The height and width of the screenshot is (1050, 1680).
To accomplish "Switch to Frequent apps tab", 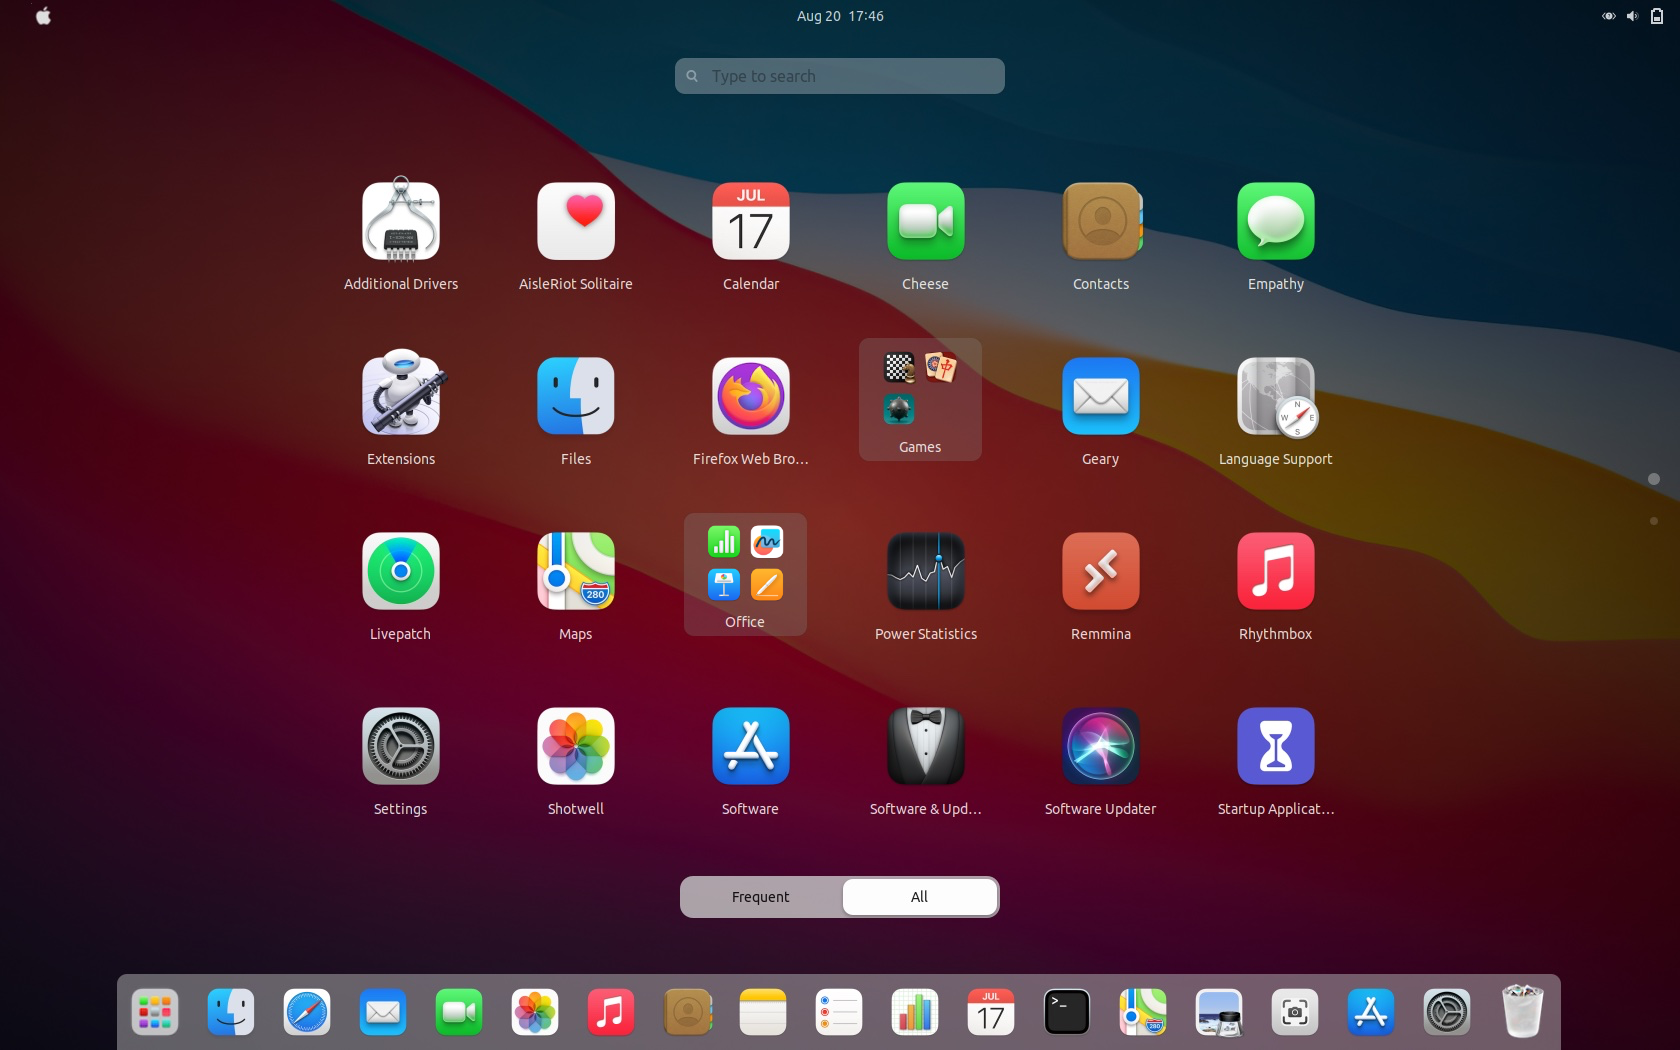I will pos(761,897).
